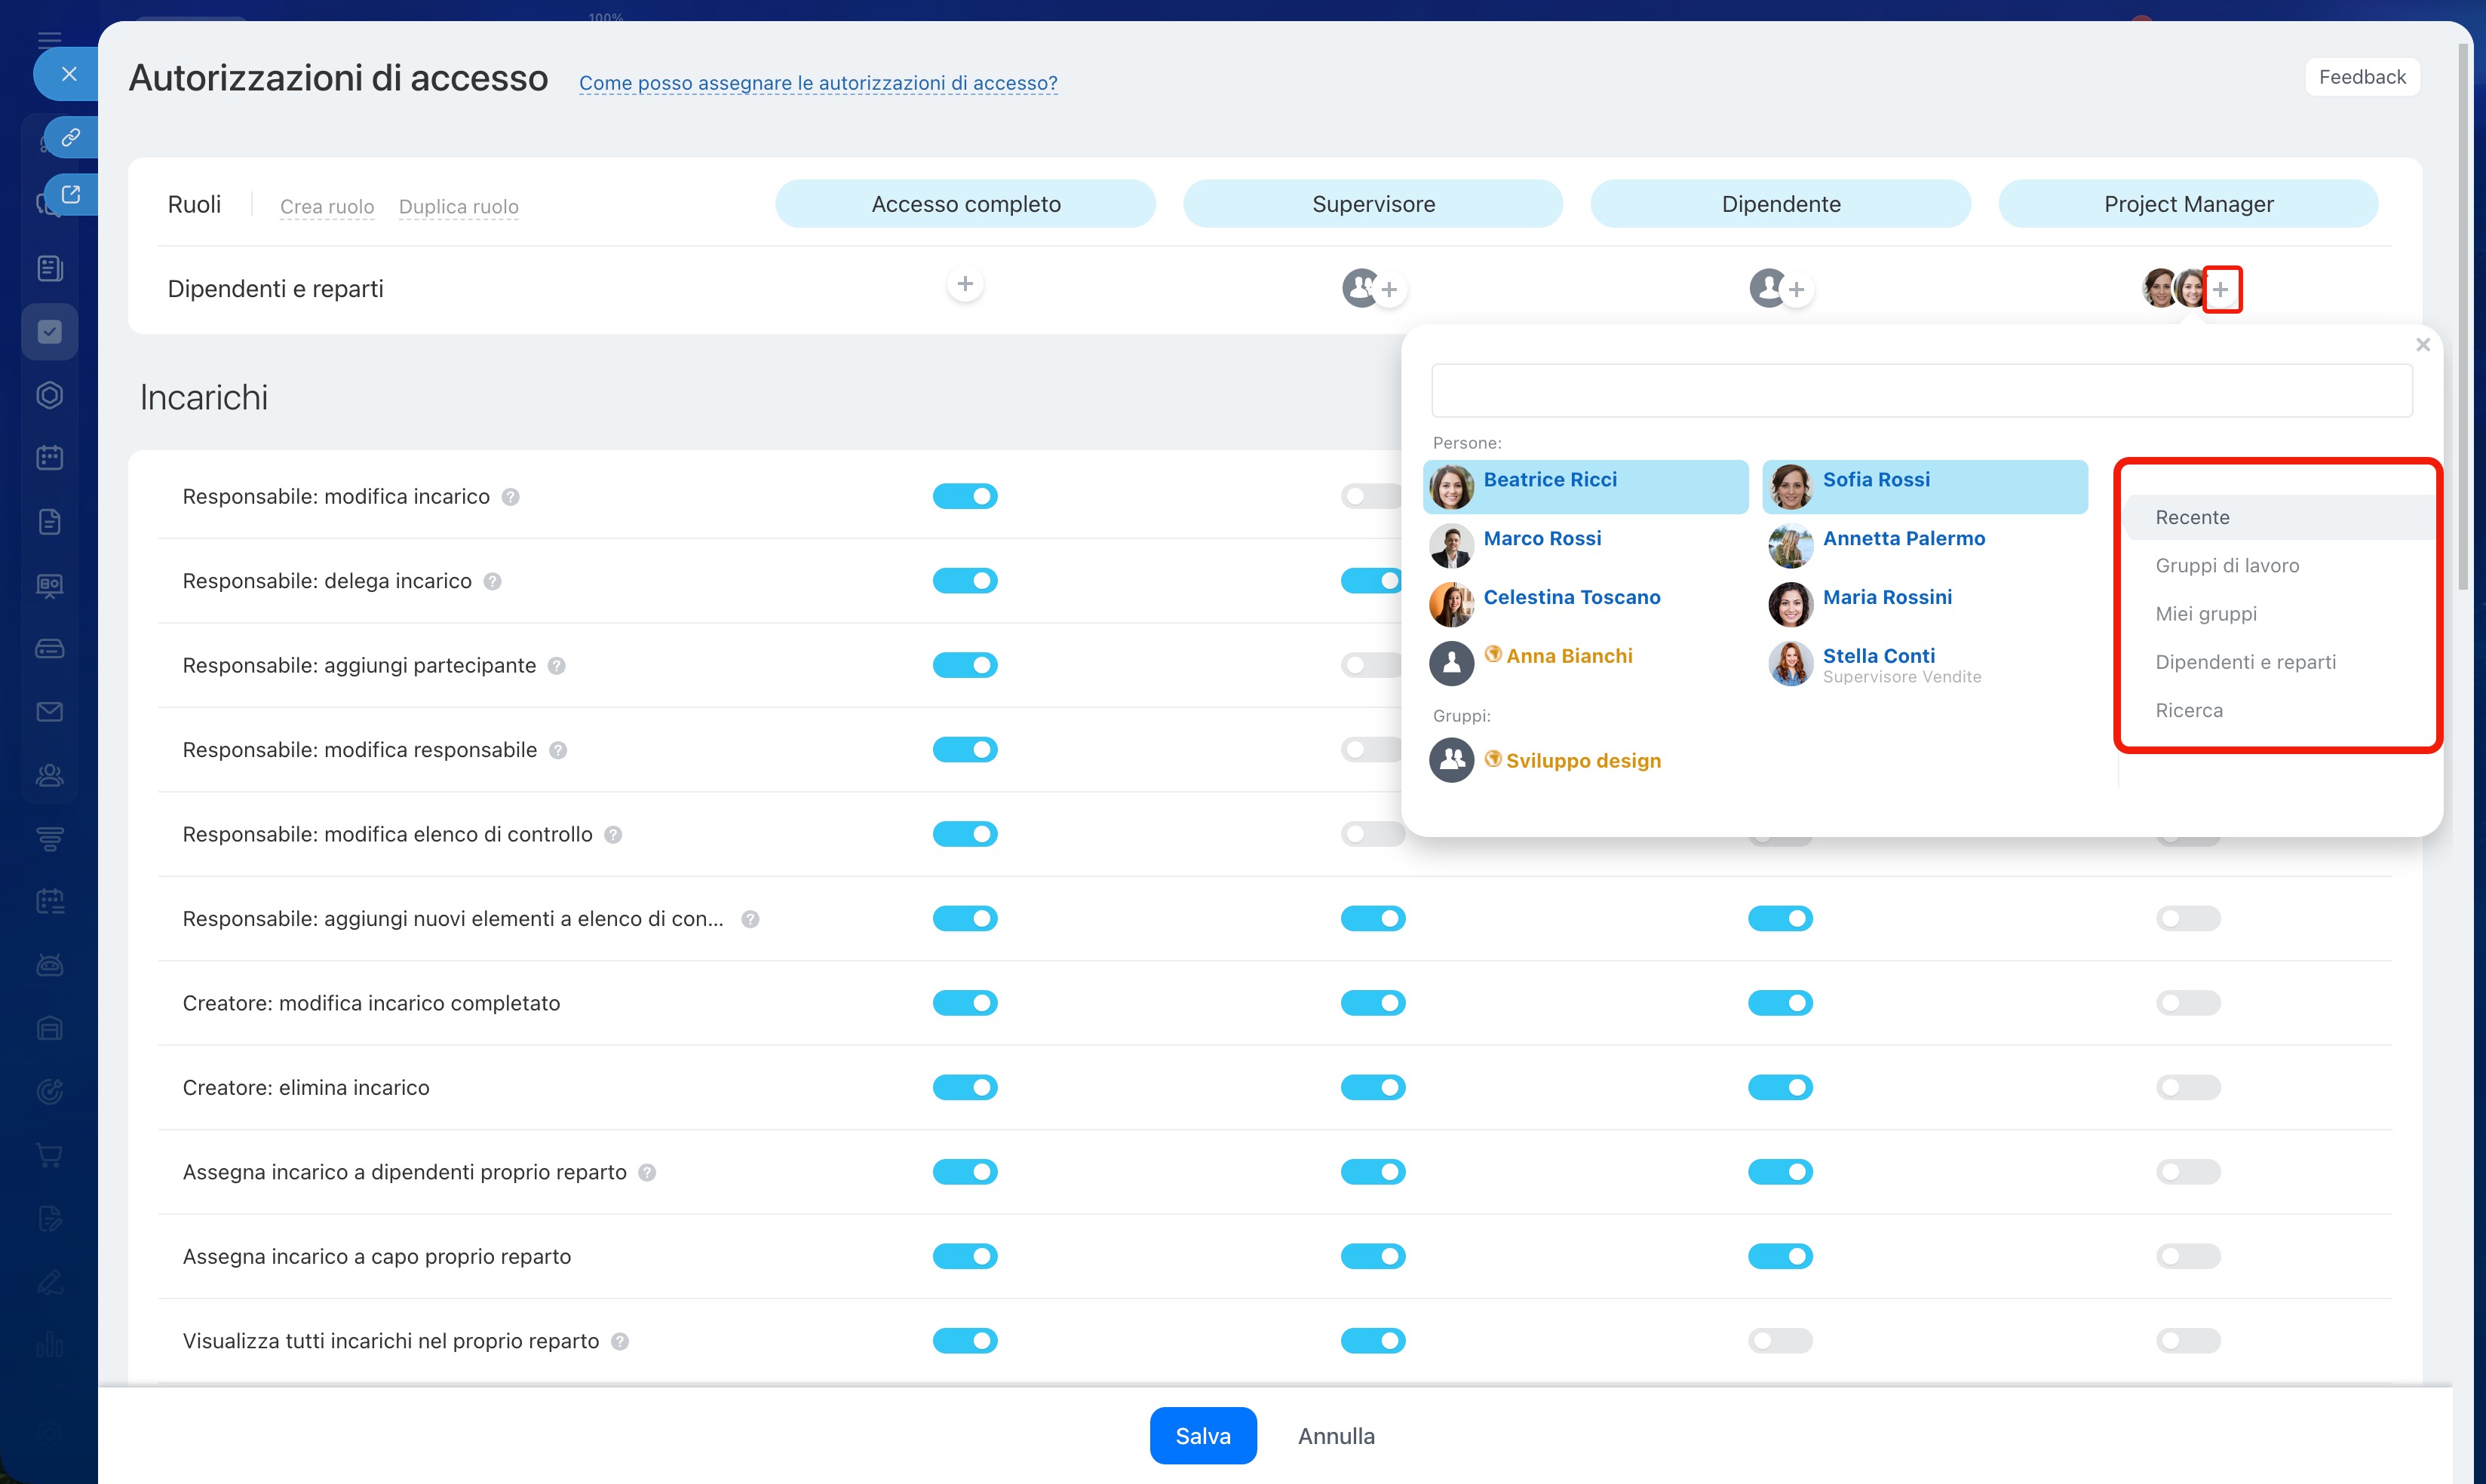This screenshot has height=1484, width=2486.
Task: Click the search field in the user popup
Action: point(1921,391)
